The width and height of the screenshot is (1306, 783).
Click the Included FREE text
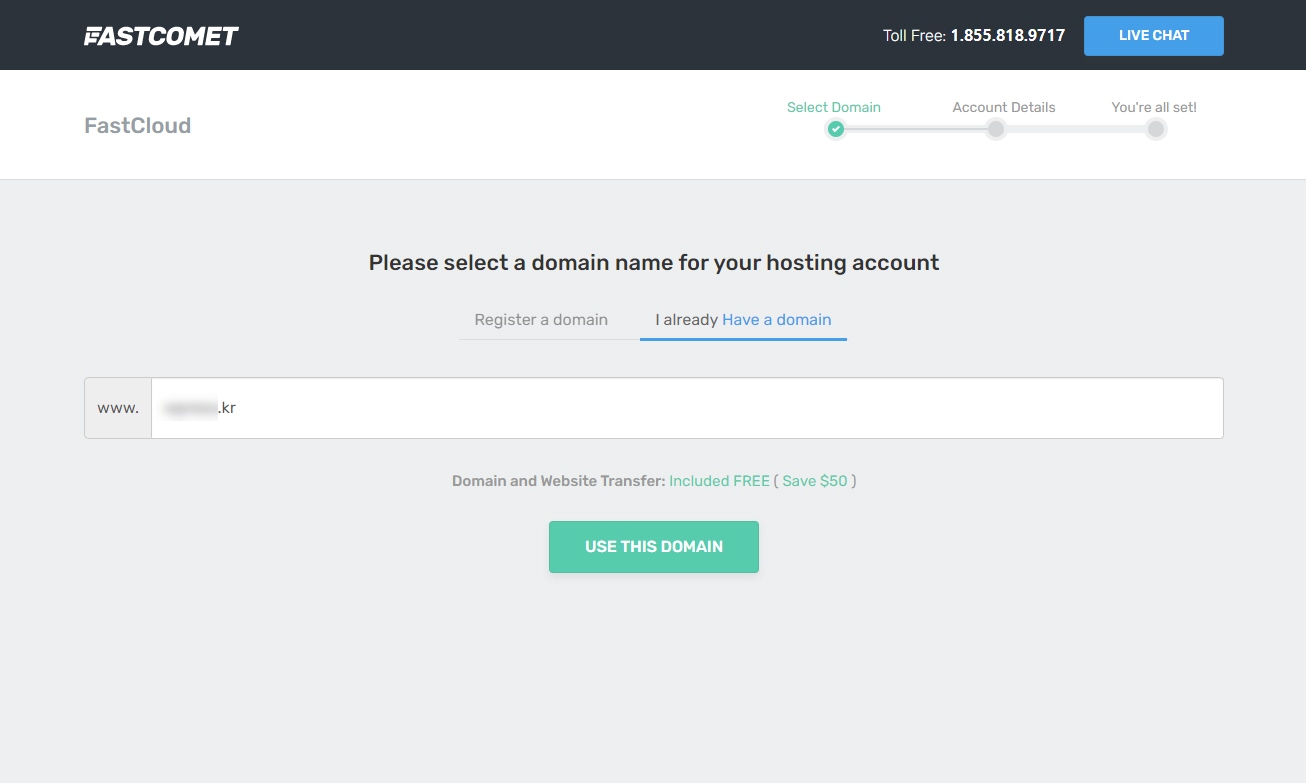[x=719, y=481]
